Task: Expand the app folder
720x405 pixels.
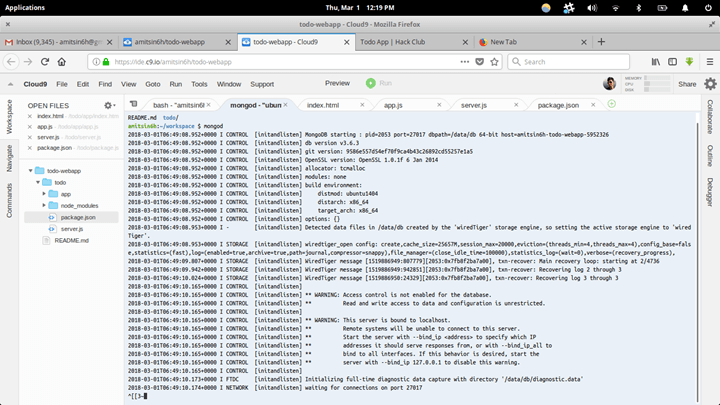Action: [44, 194]
